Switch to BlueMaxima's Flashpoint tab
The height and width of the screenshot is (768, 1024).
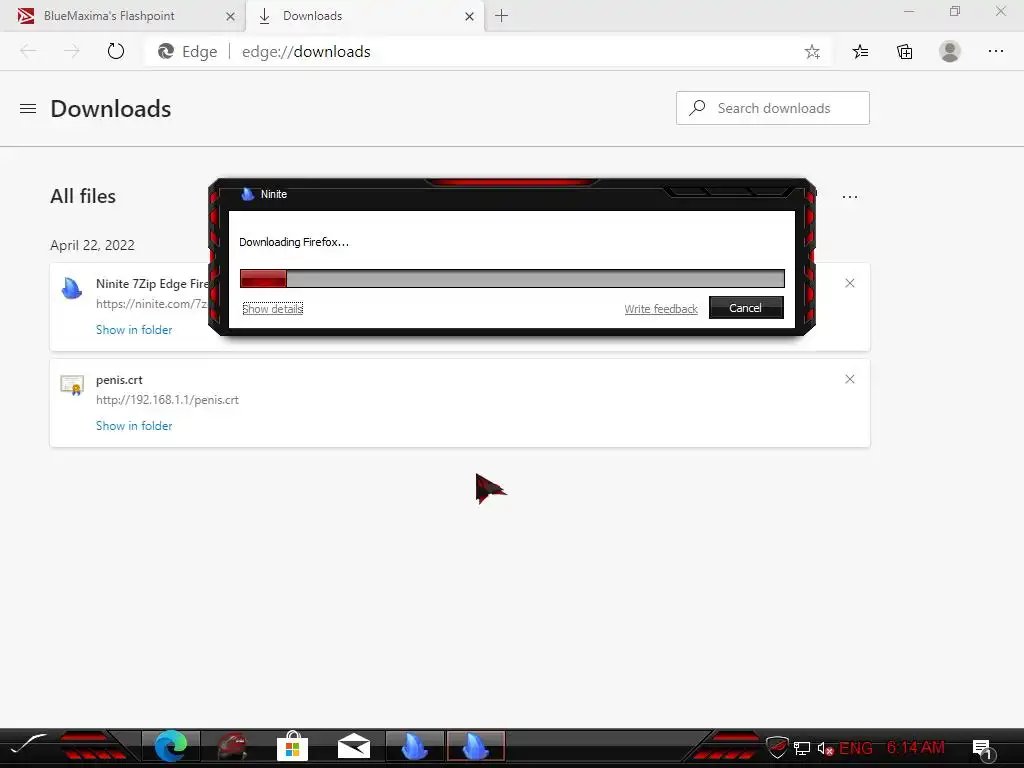(123, 16)
